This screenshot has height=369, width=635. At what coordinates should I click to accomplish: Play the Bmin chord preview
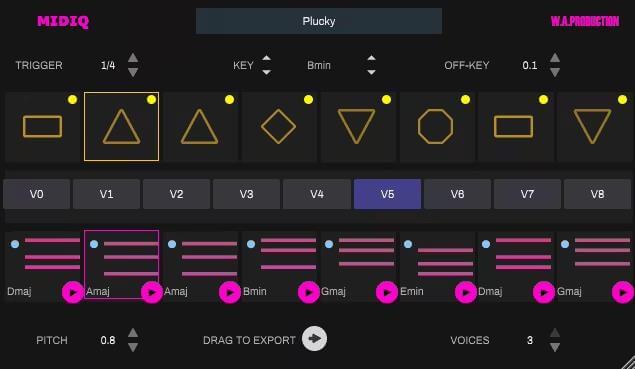click(308, 292)
